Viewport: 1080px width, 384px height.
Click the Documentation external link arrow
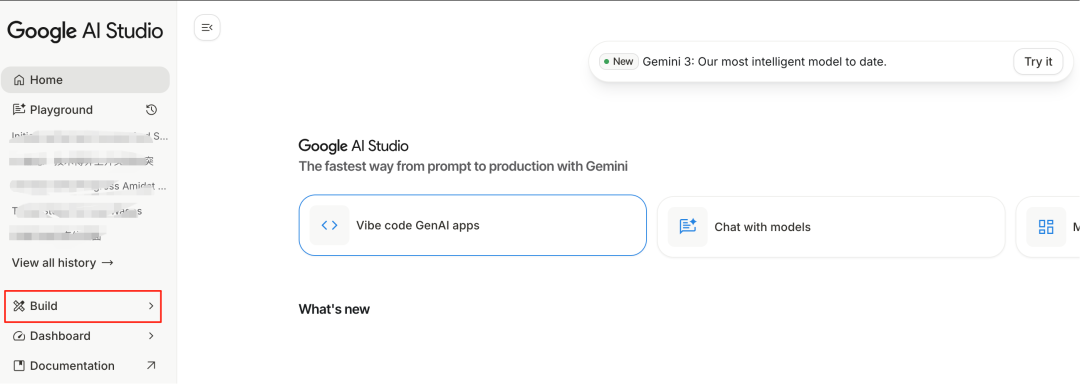click(x=152, y=365)
